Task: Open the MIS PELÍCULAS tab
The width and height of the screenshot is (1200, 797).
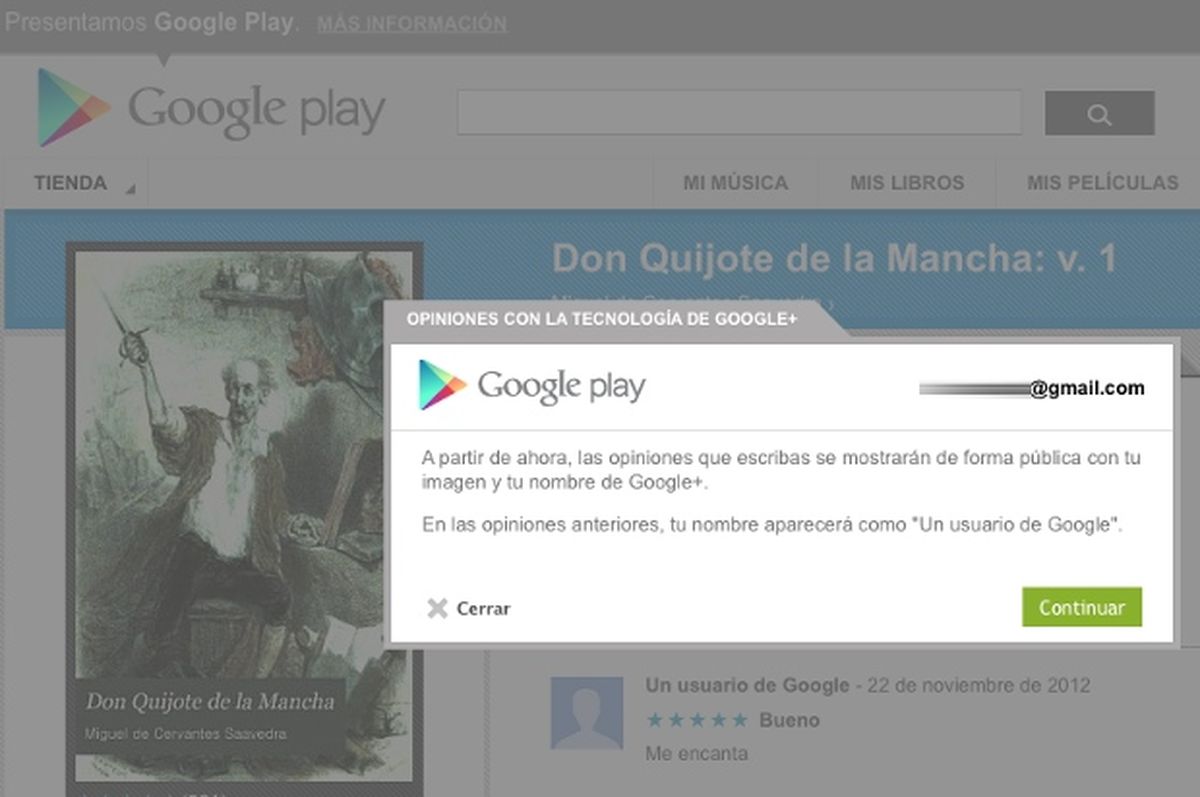Action: click(x=1100, y=183)
